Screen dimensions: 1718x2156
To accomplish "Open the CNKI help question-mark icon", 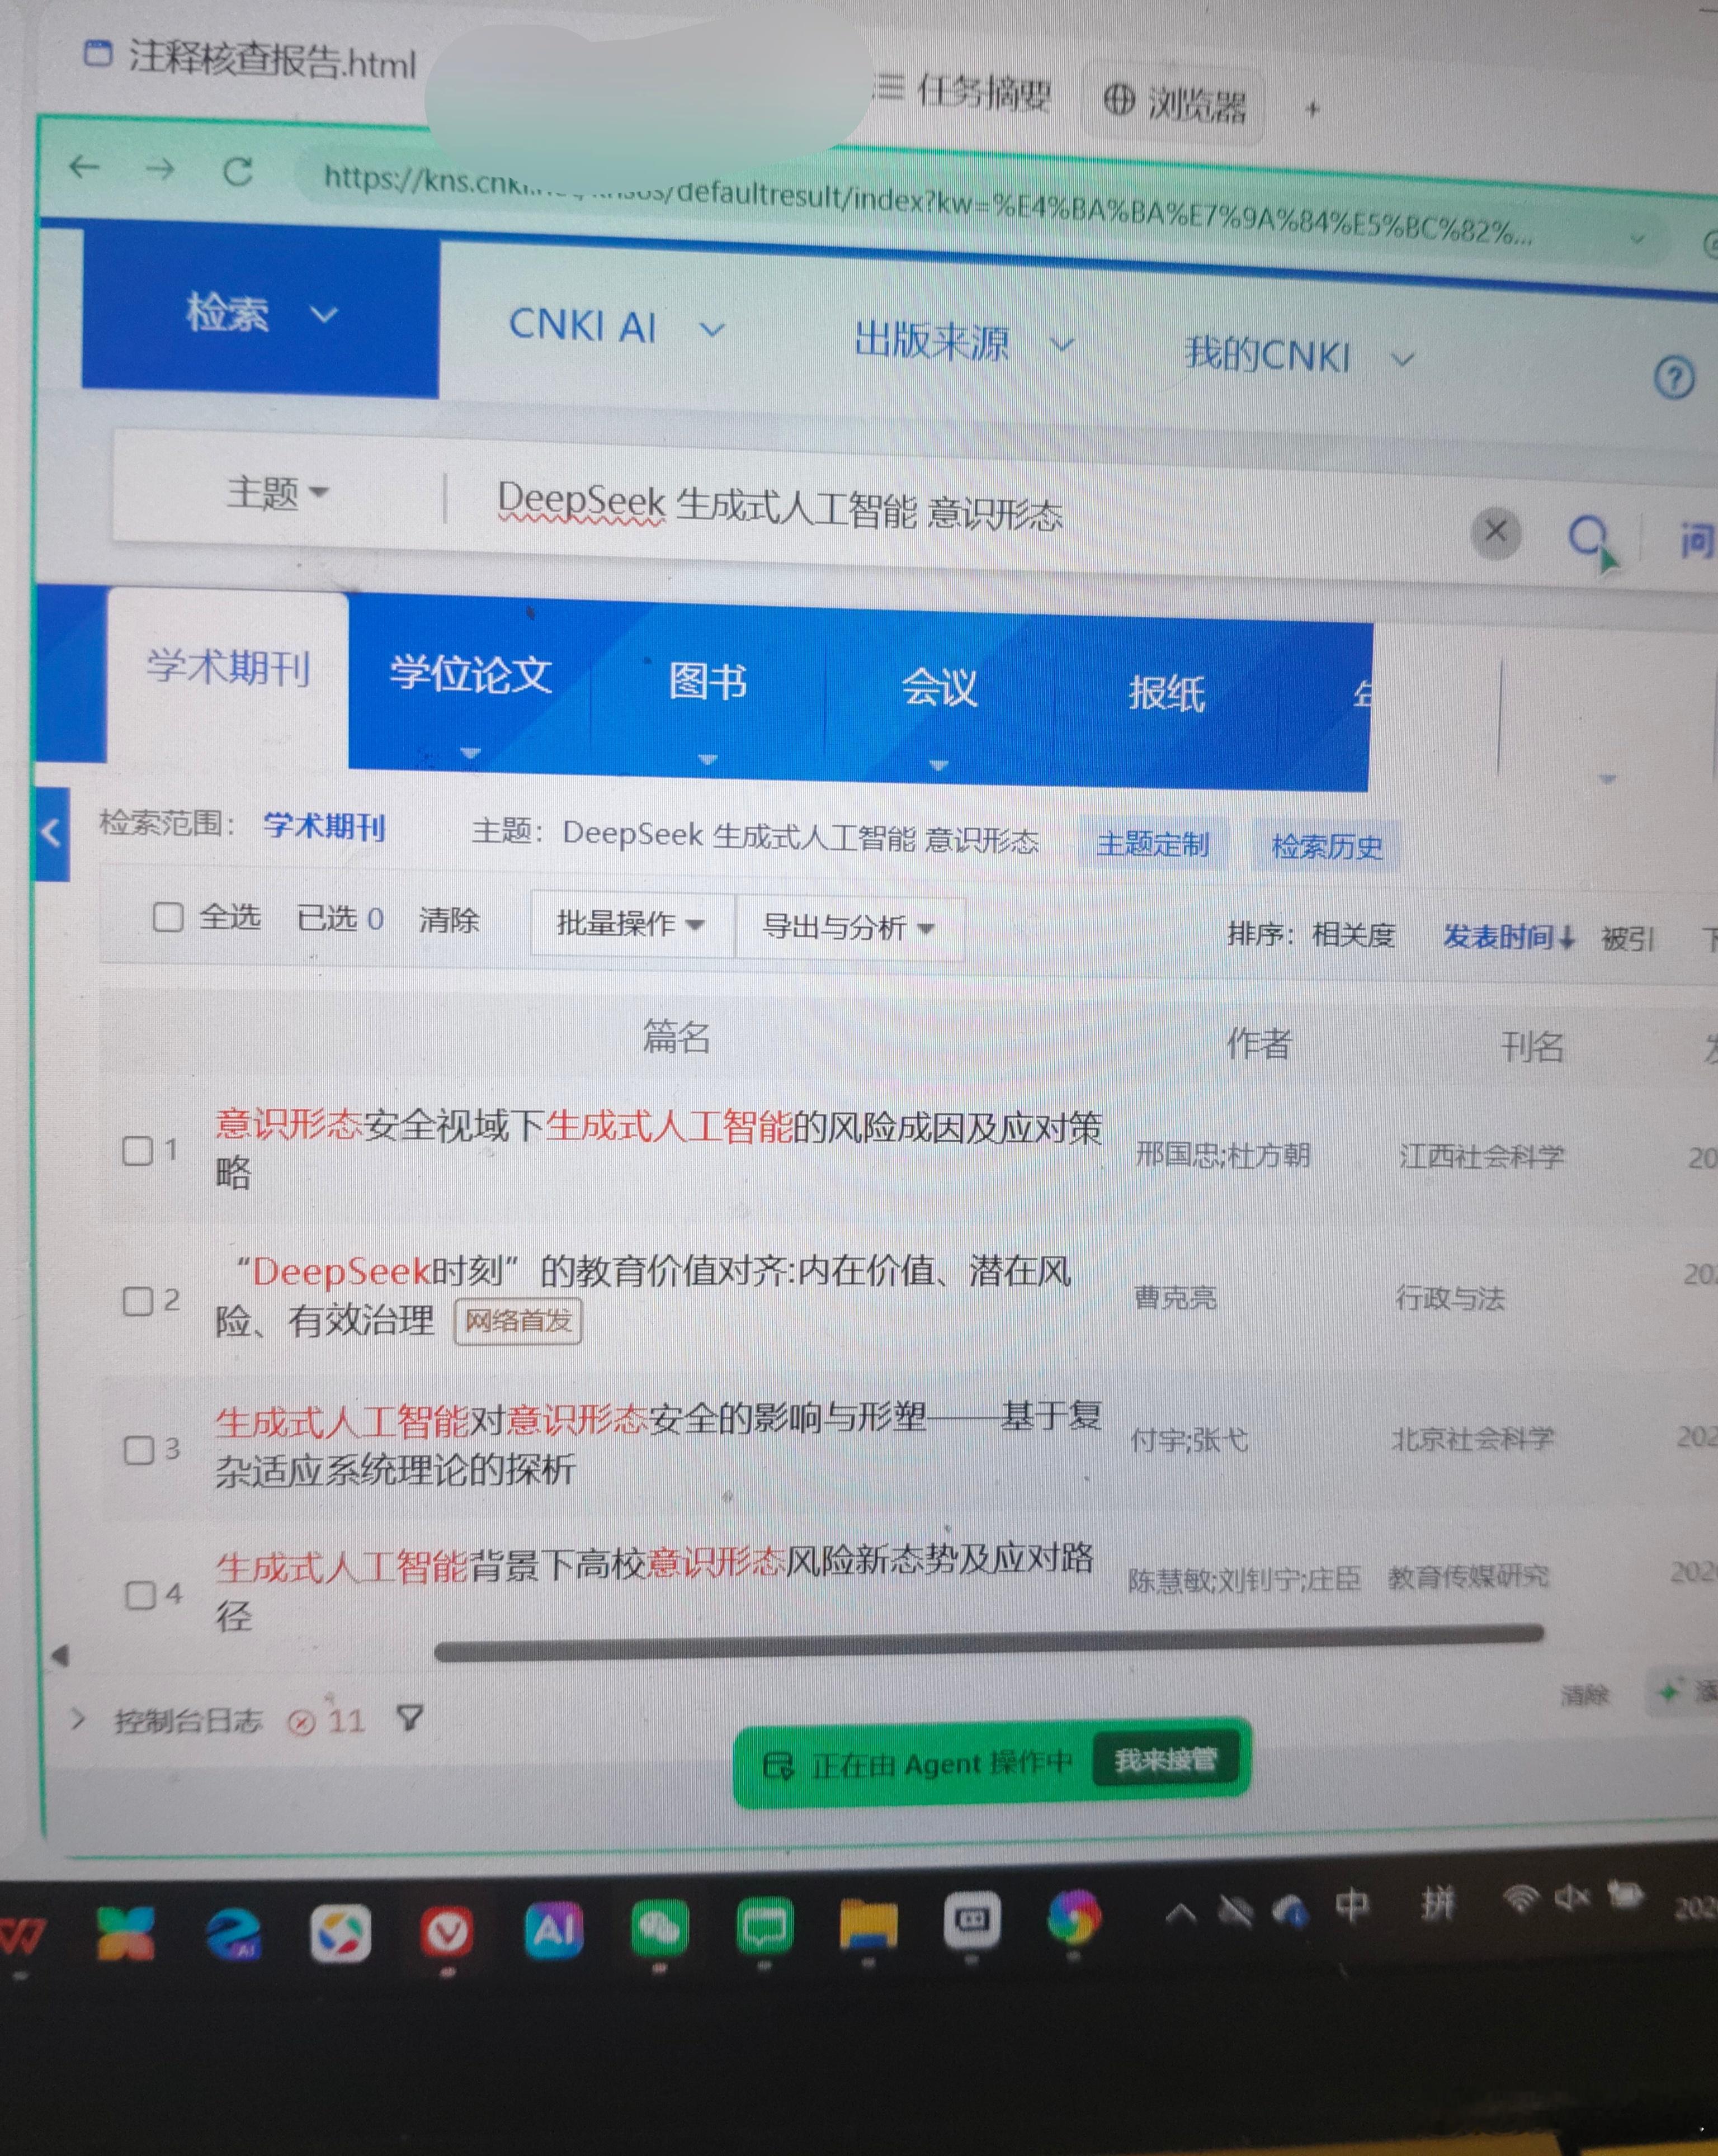I will (1674, 378).
